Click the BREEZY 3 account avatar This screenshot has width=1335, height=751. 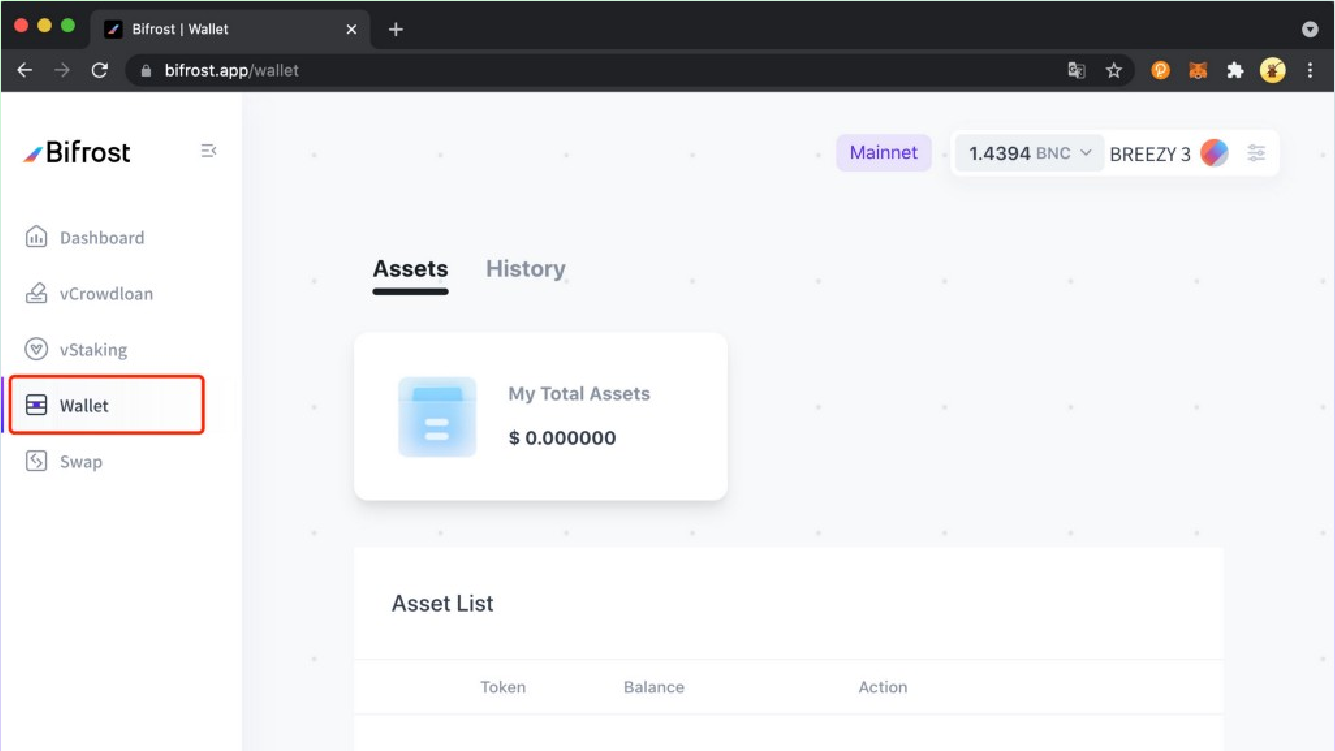[1214, 153]
